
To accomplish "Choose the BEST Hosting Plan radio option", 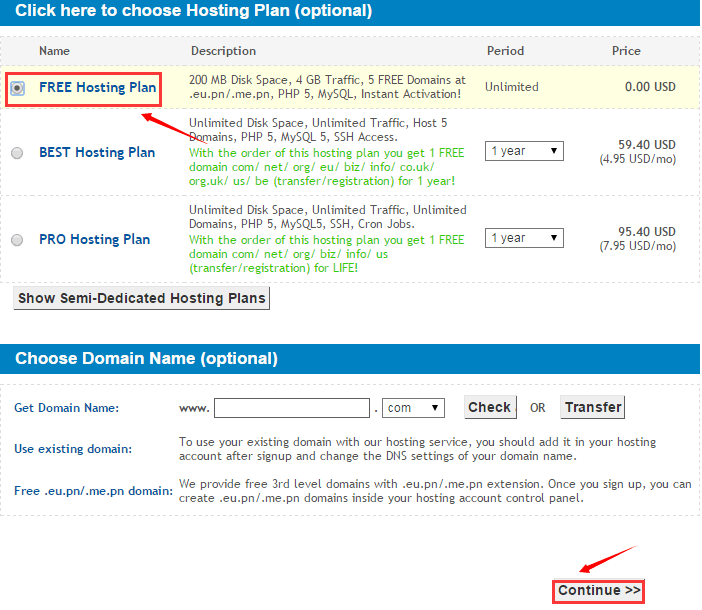I will [x=17, y=153].
